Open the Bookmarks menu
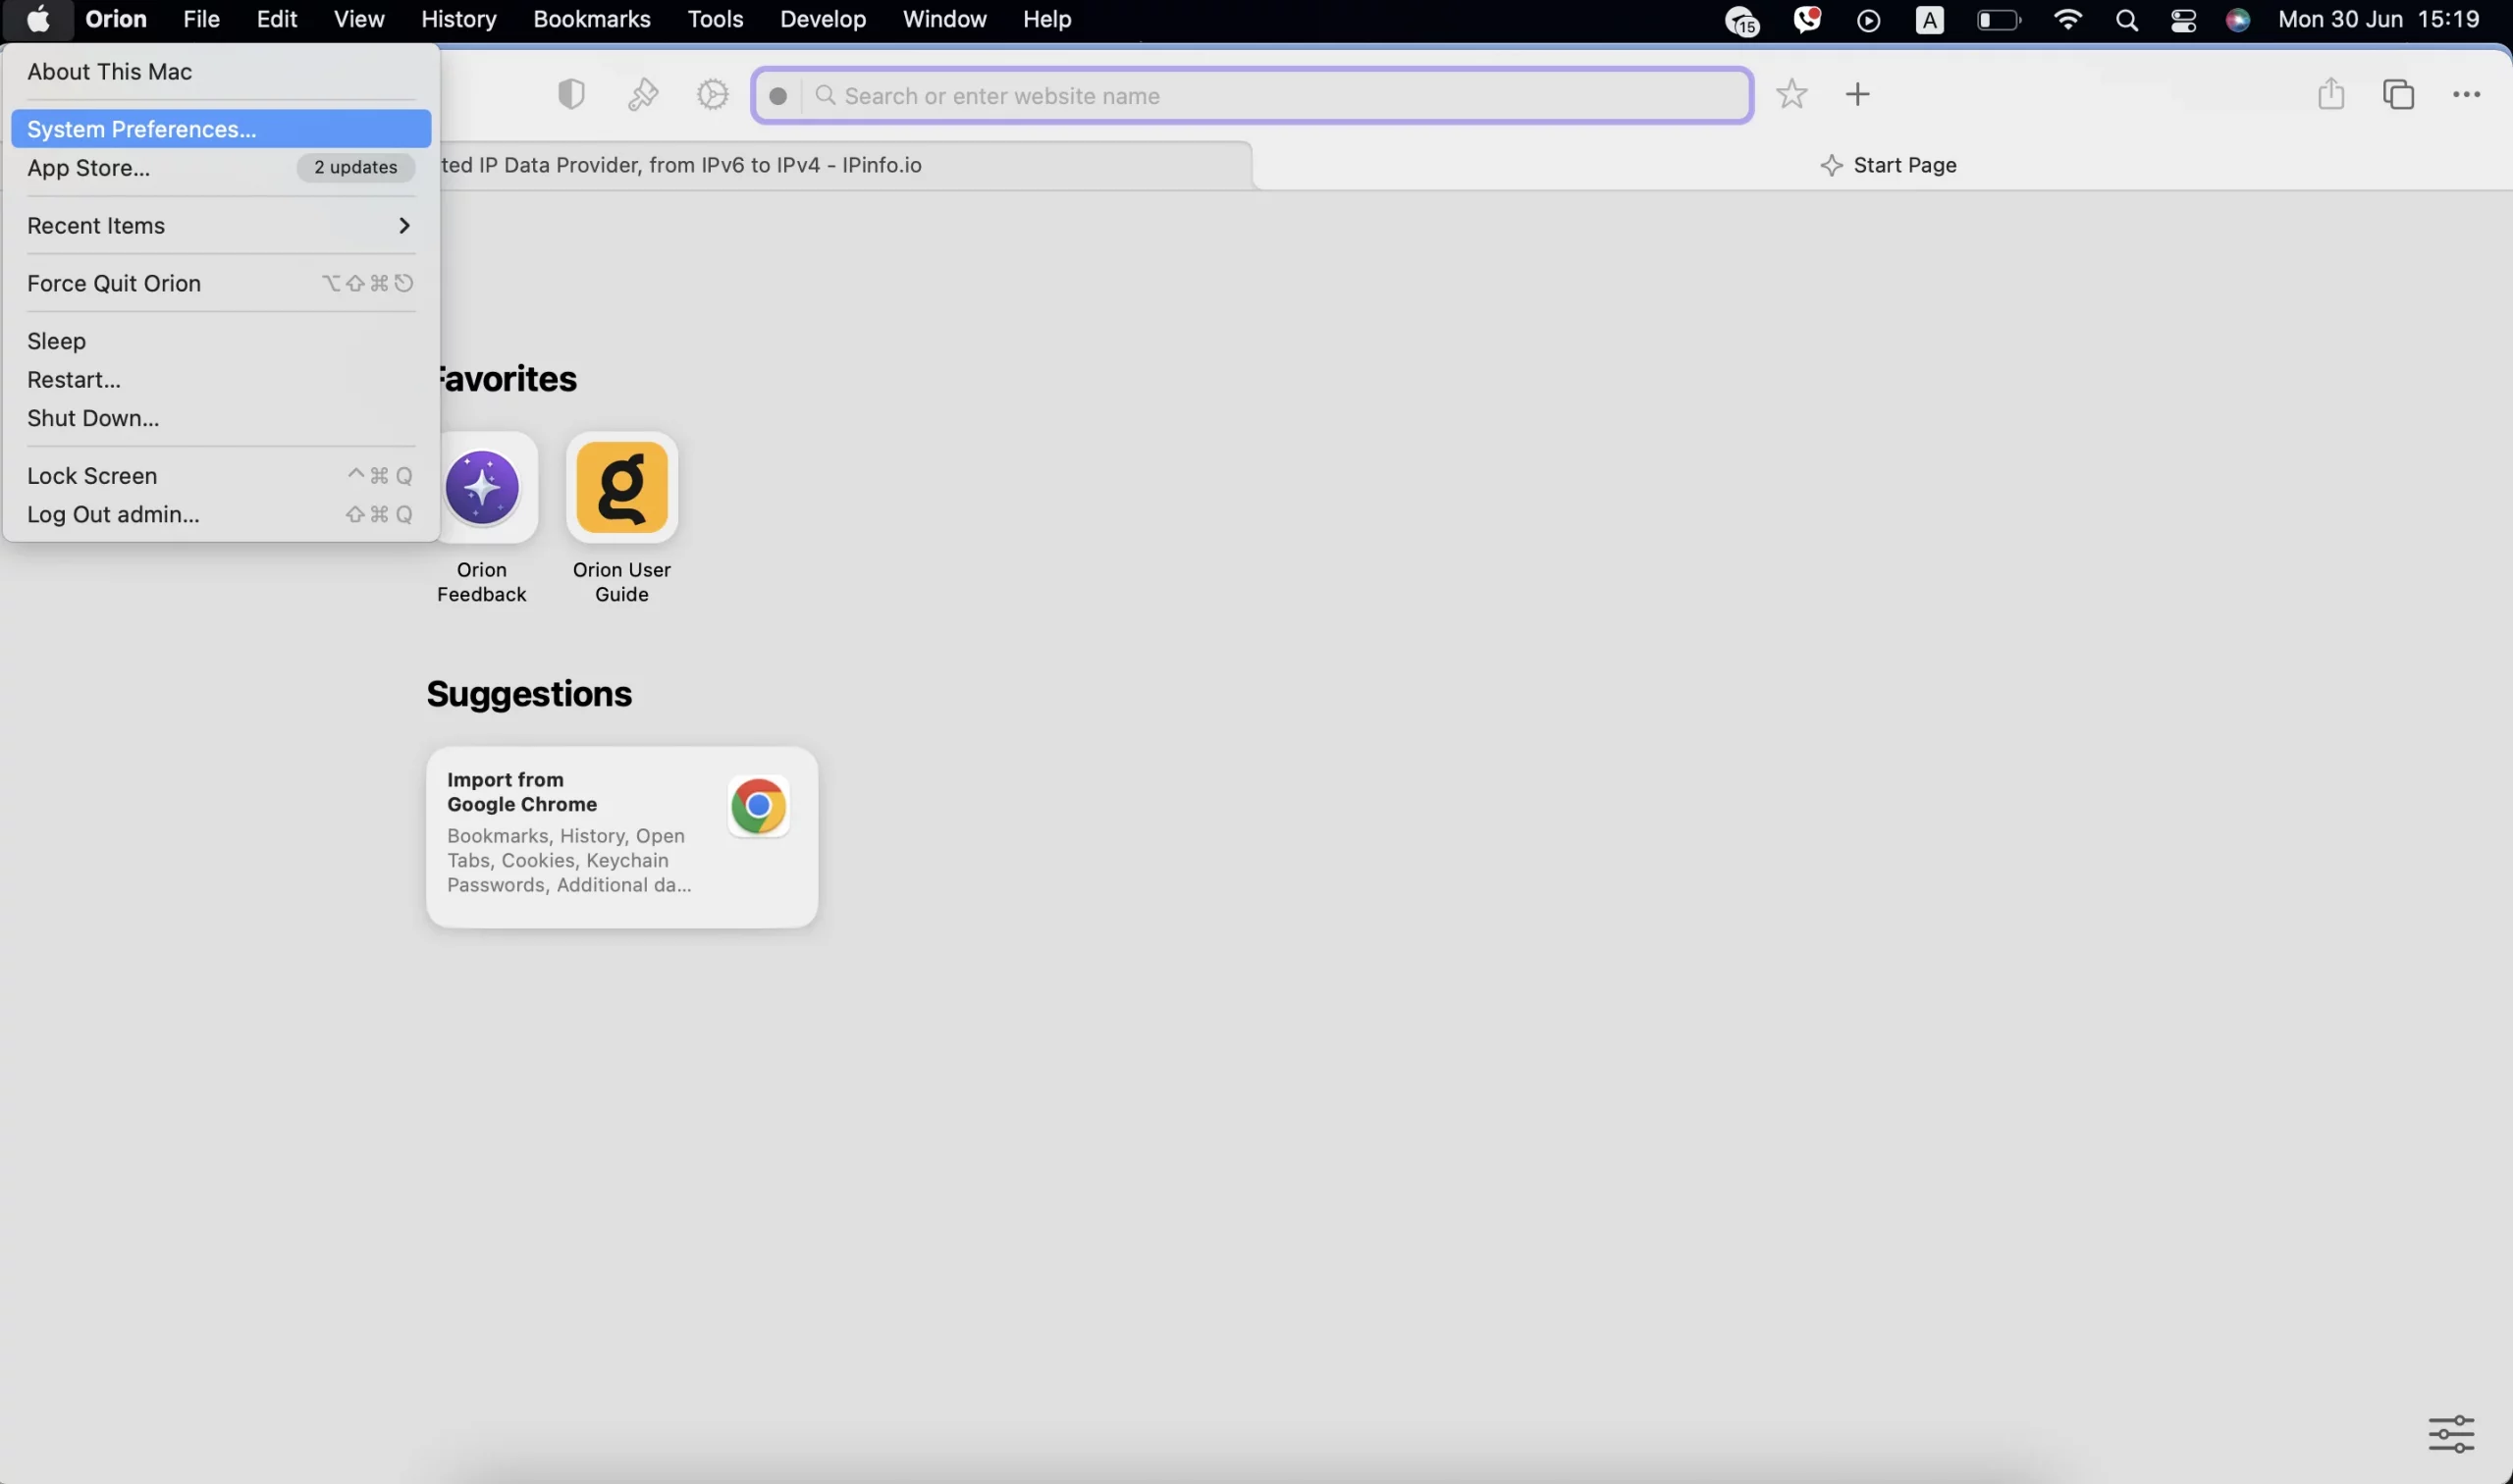The width and height of the screenshot is (2513, 1484). coord(592,19)
